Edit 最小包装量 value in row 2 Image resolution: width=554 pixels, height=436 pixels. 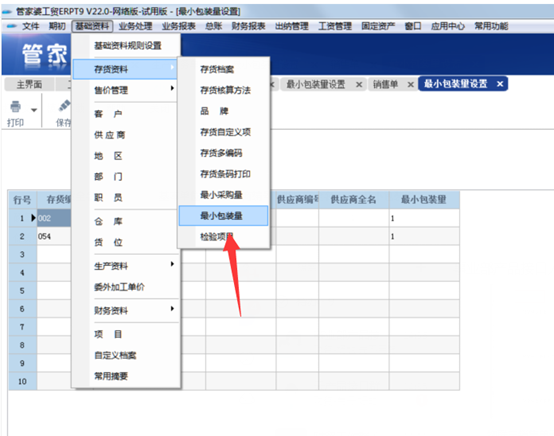tap(424, 236)
